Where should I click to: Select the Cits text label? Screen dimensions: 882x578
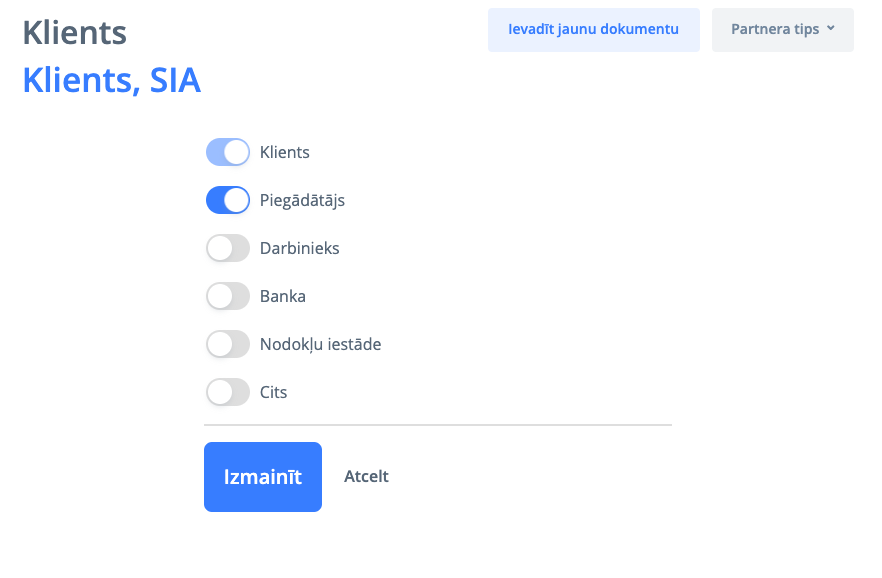[274, 393]
